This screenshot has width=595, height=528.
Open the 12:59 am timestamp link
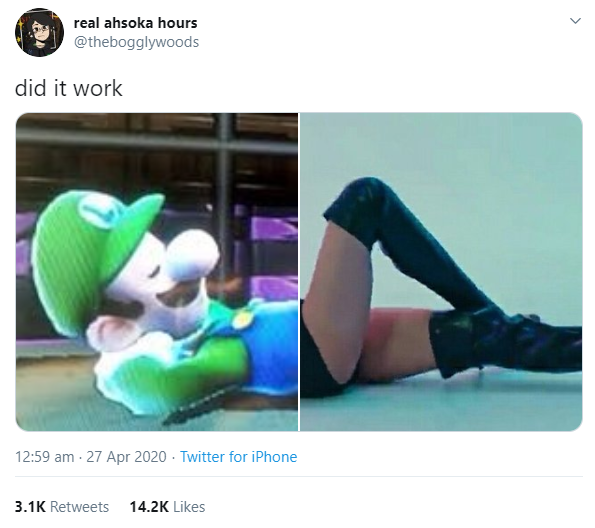tap(45, 457)
